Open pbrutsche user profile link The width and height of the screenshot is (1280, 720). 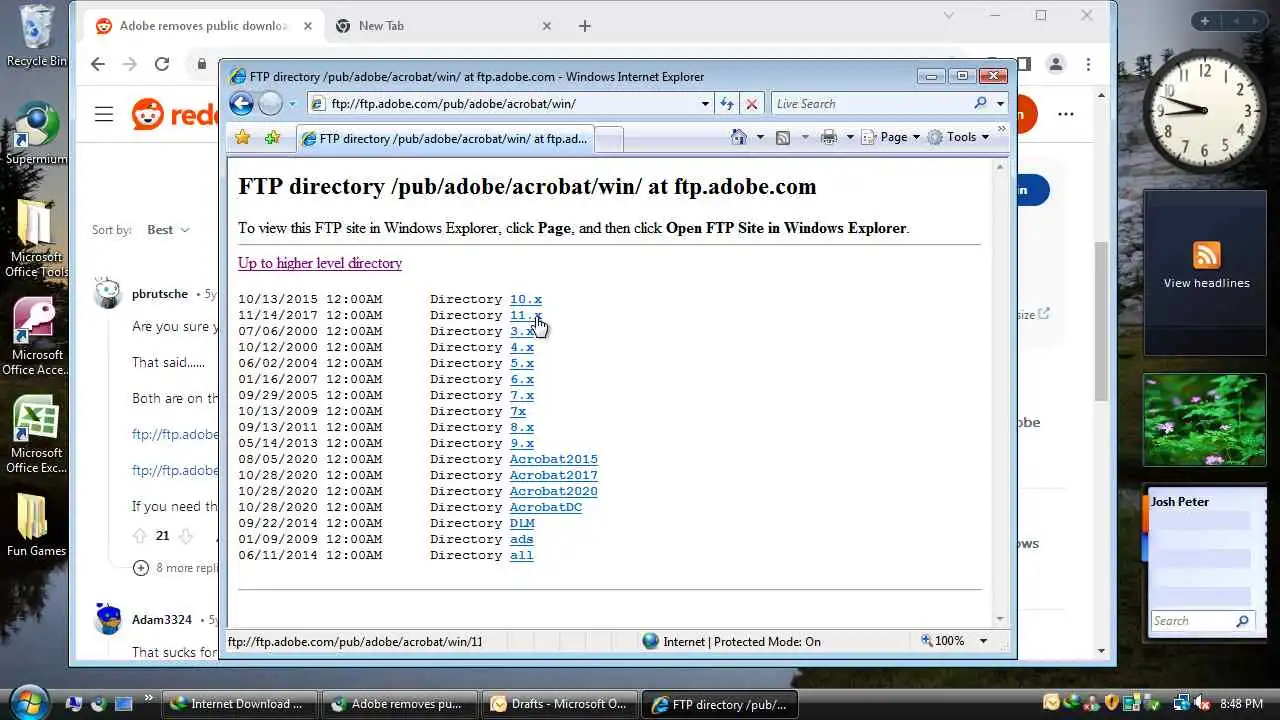[x=160, y=294]
